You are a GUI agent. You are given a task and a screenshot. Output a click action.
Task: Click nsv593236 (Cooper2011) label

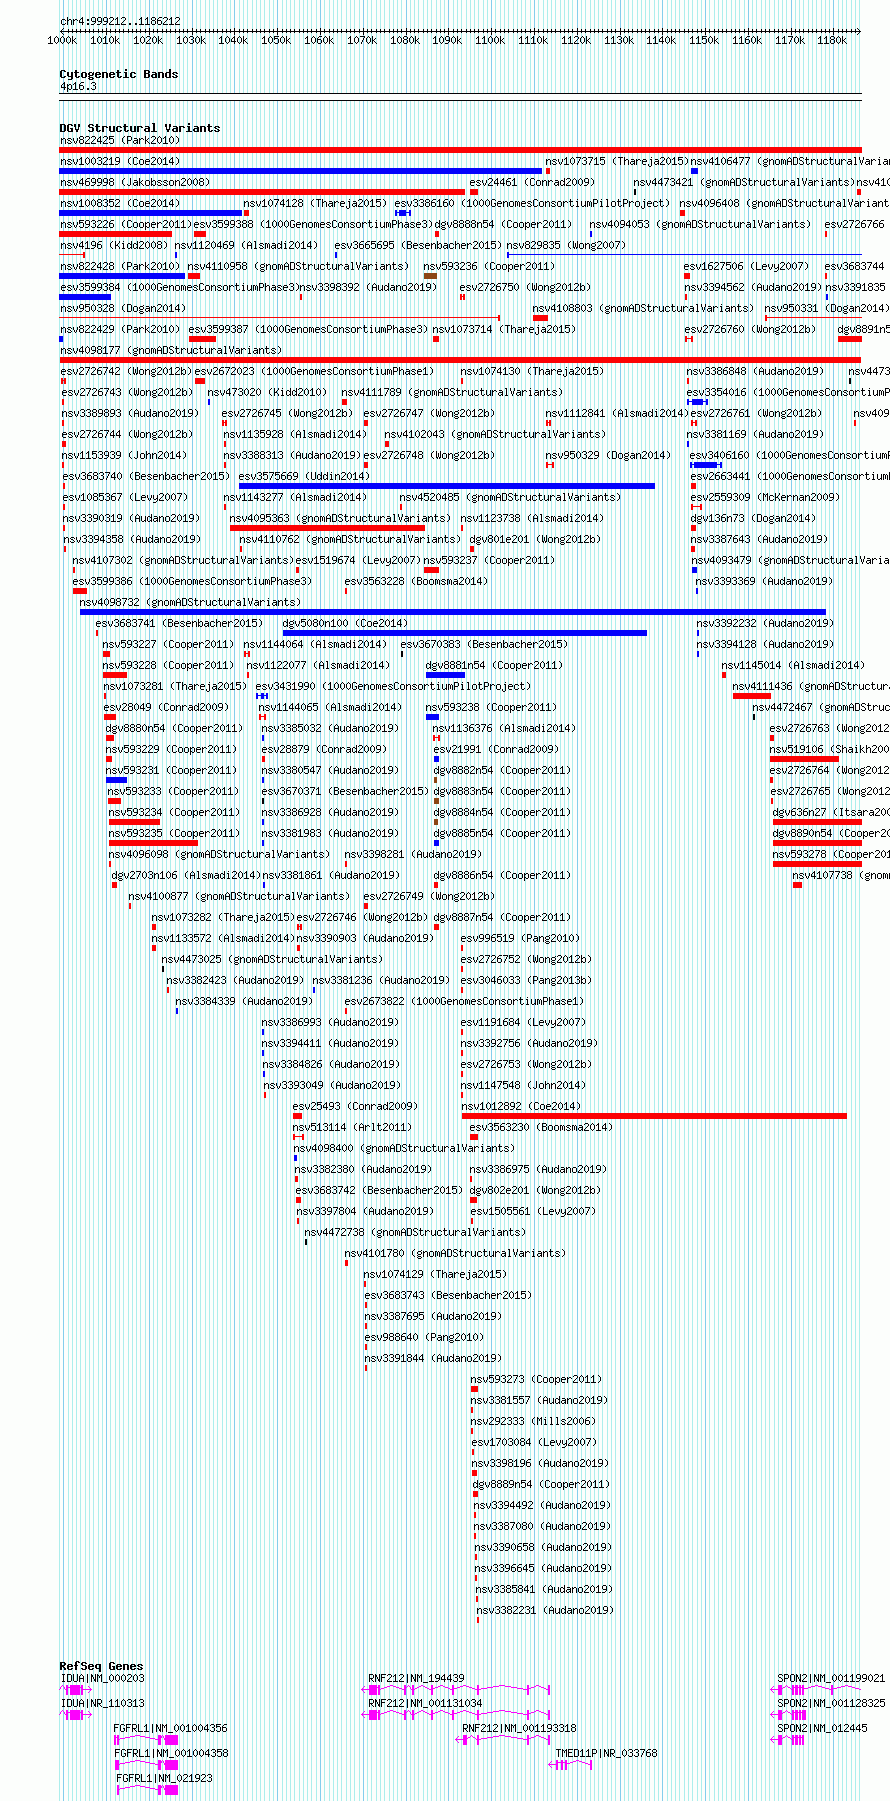pyautogui.click(x=489, y=267)
